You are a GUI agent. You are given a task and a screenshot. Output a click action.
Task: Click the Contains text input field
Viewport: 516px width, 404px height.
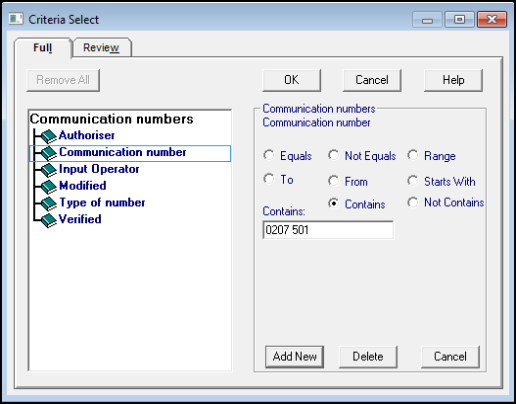tap(328, 230)
